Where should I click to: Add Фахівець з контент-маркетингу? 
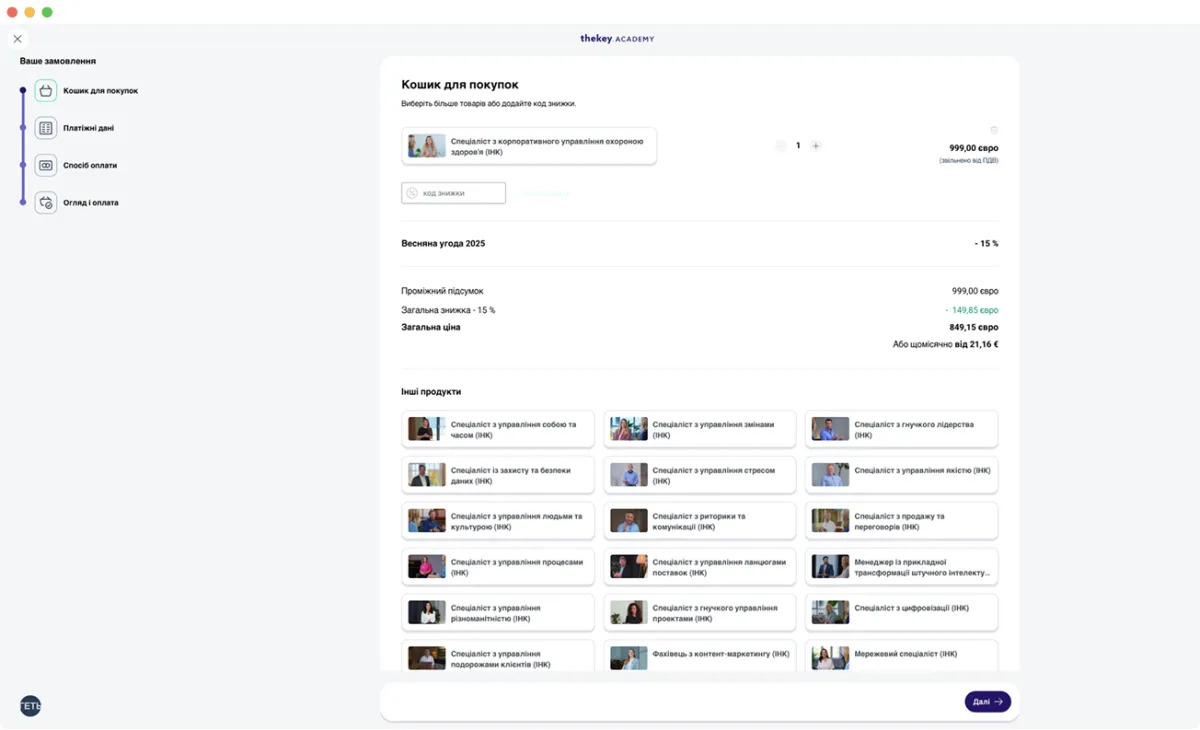(x=700, y=656)
